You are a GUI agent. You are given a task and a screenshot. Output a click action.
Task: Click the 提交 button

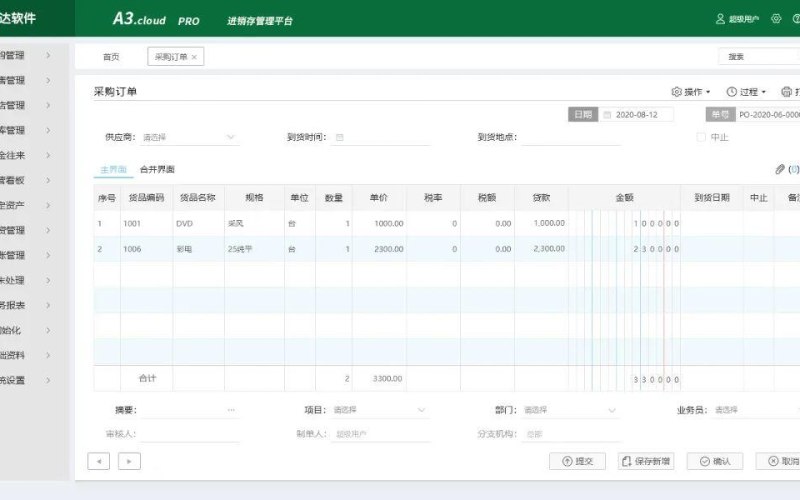point(577,461)
